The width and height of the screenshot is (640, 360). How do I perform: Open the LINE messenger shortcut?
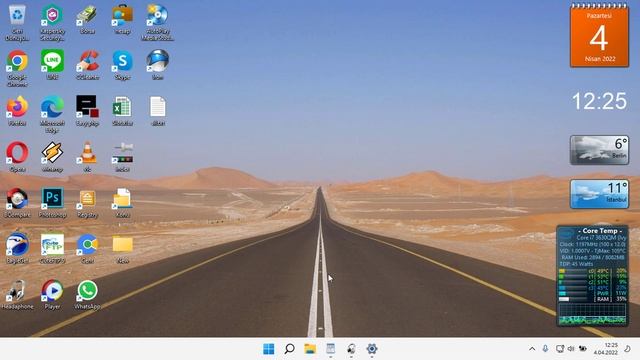(52, 61)
